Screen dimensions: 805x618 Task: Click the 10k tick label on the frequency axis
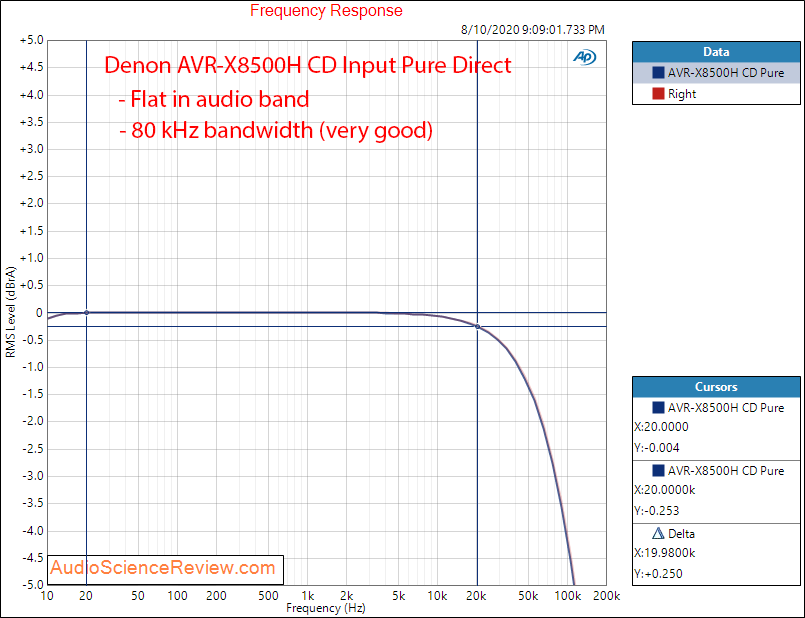click(437, 596)
